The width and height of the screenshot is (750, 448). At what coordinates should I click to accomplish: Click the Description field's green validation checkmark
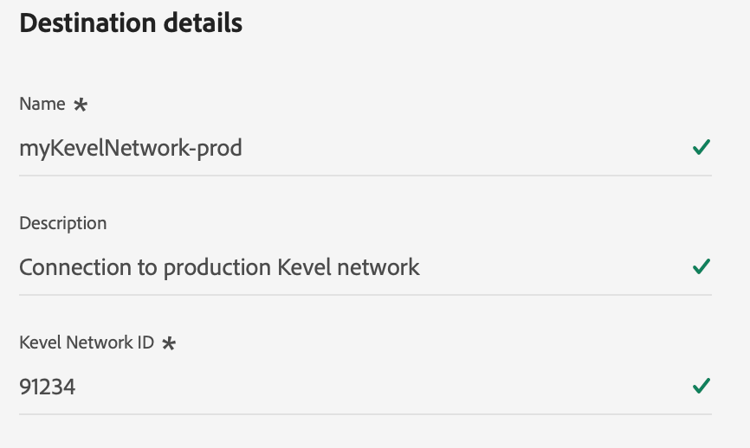click(701, 267)
